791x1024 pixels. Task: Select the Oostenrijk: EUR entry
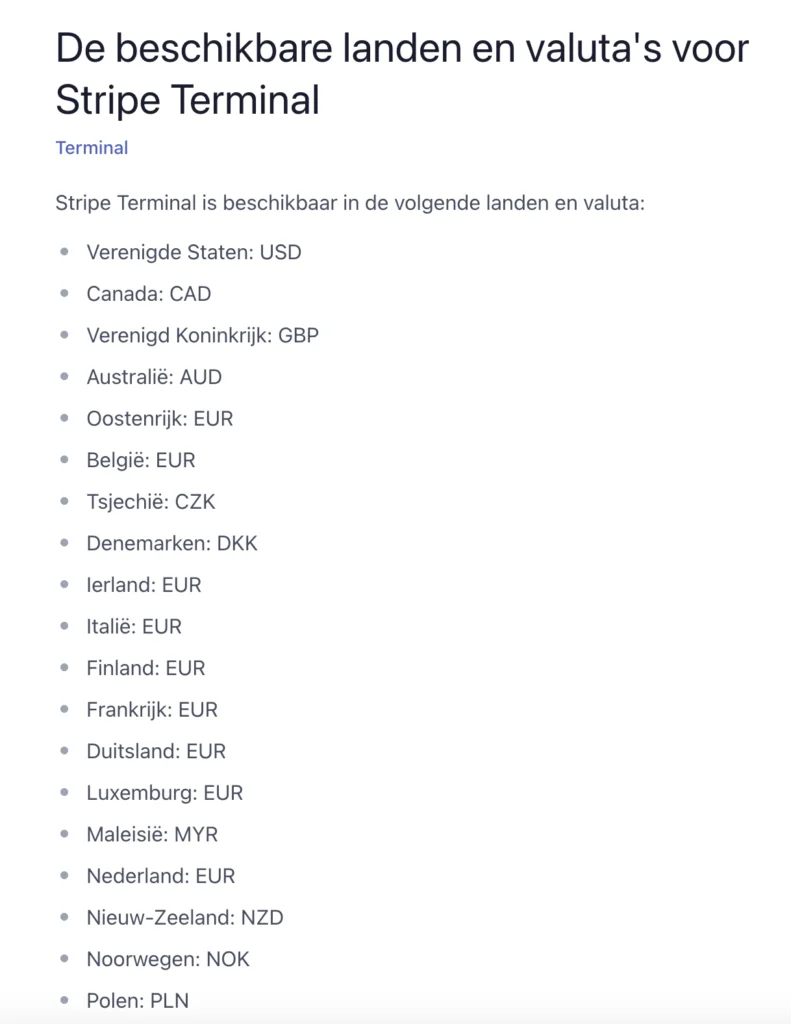click(x=159, y=419)
